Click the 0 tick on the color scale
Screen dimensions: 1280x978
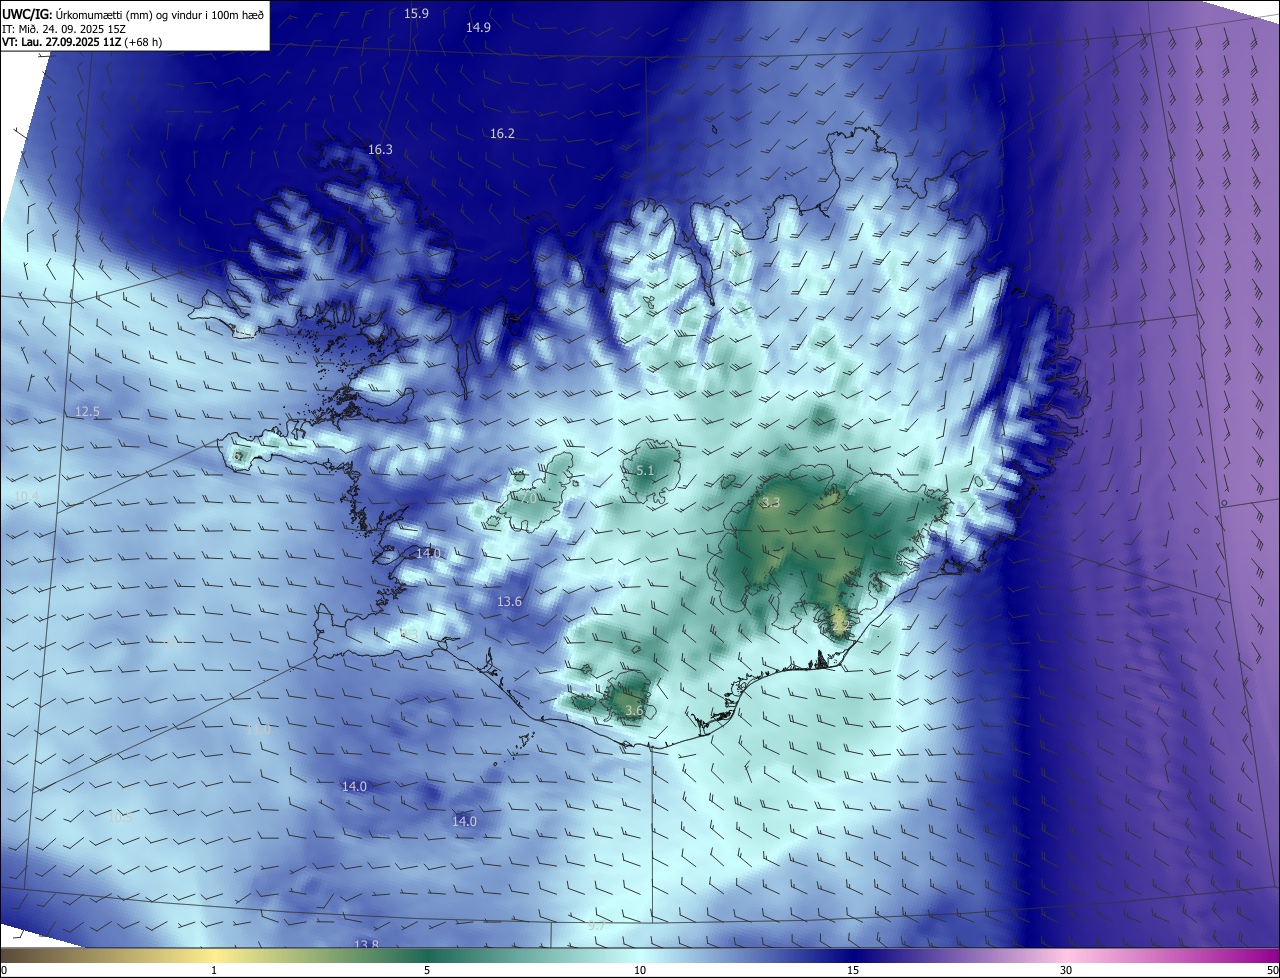tap(4, 970)
